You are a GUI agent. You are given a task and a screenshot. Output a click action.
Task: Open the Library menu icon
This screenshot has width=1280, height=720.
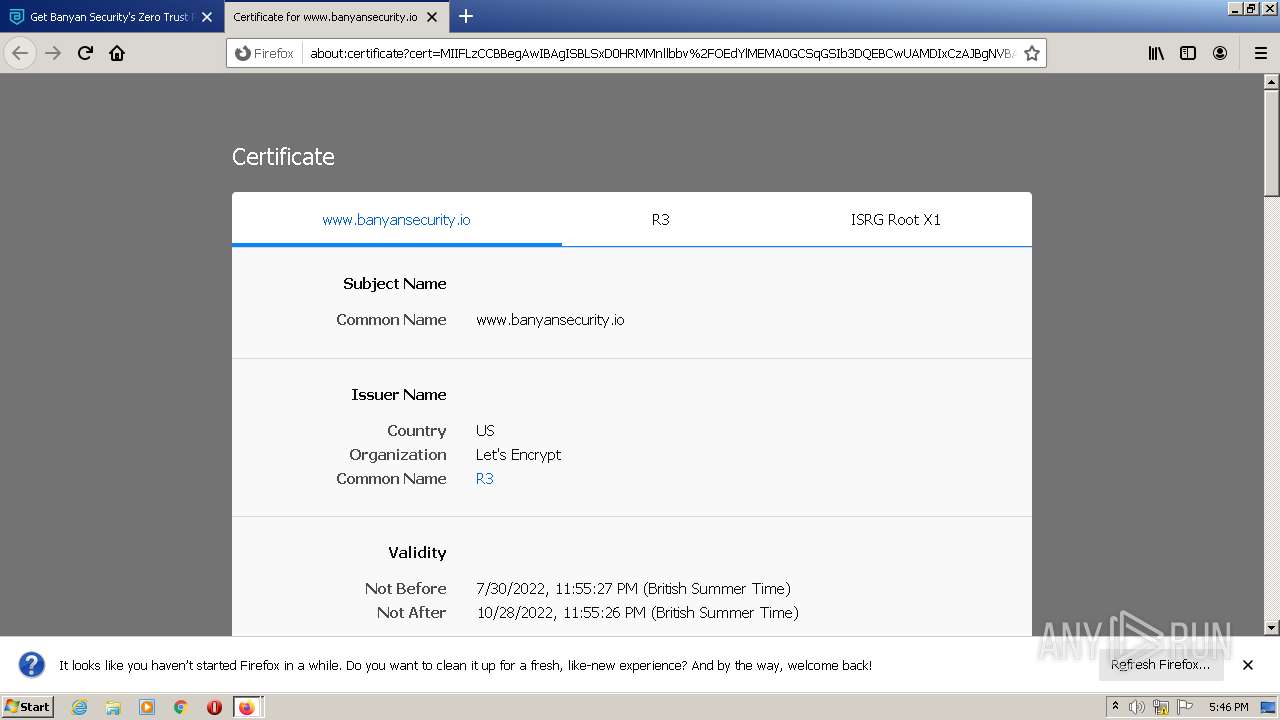tap(1156, 53)
